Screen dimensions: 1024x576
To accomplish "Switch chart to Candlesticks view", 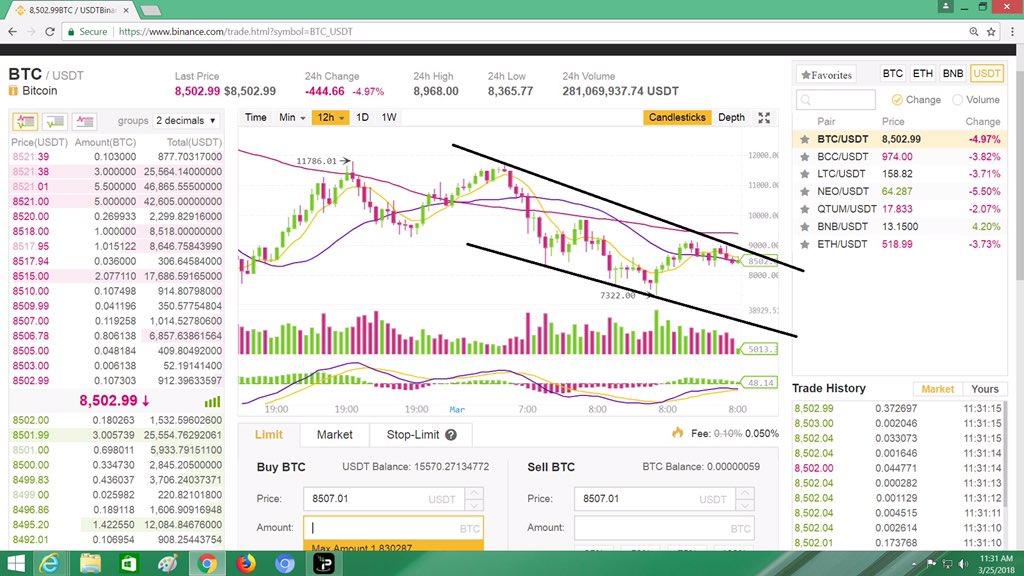I will pos(677,118).
